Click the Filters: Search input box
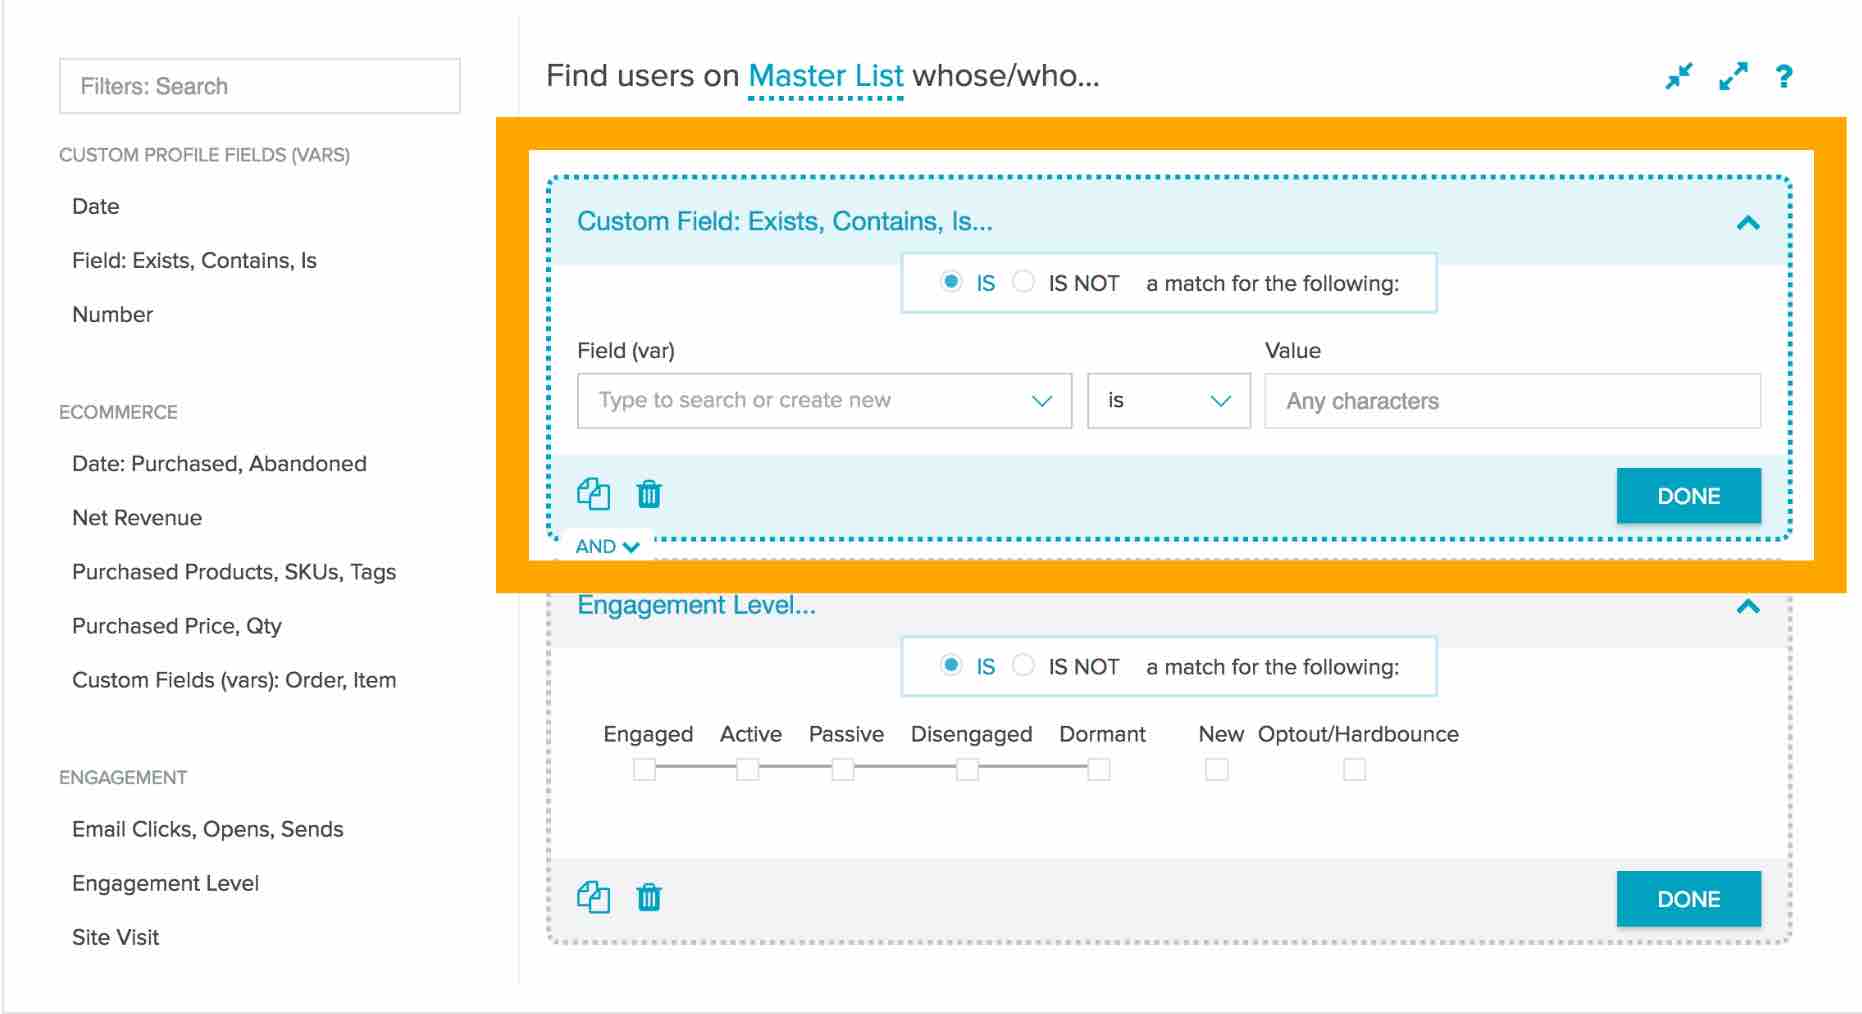 (259, 86)
